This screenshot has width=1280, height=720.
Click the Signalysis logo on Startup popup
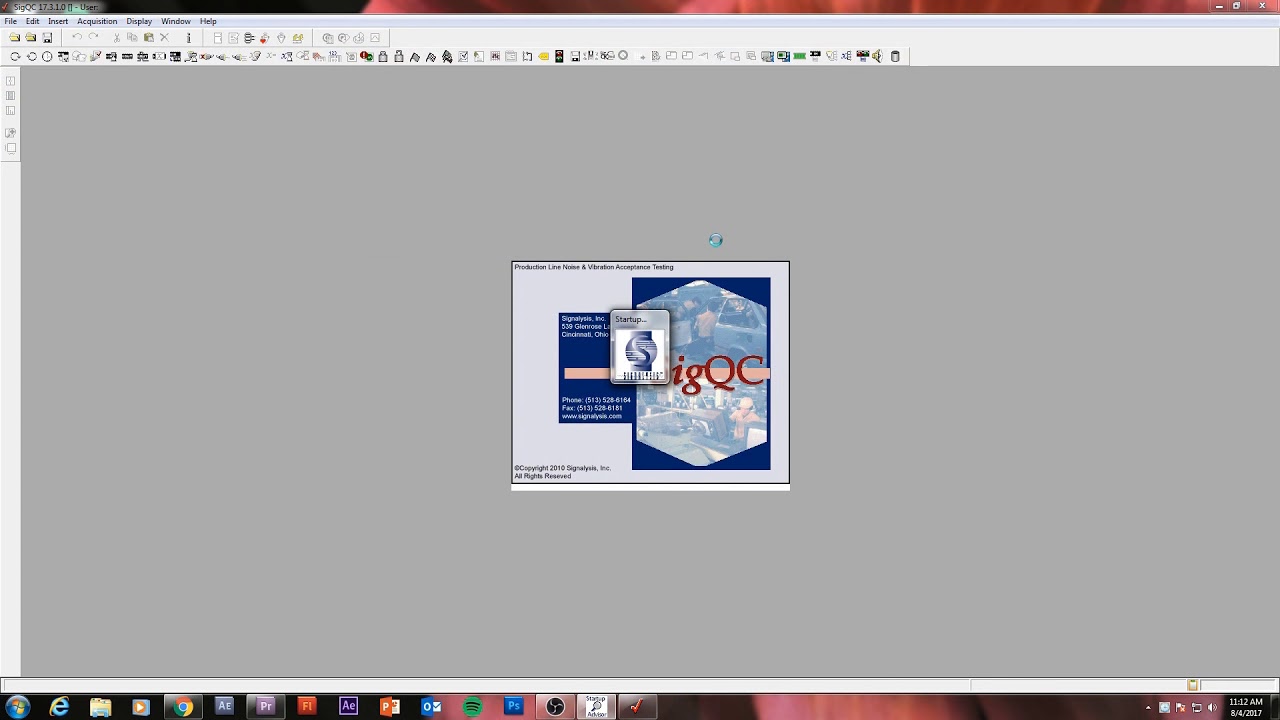[640, 355]
